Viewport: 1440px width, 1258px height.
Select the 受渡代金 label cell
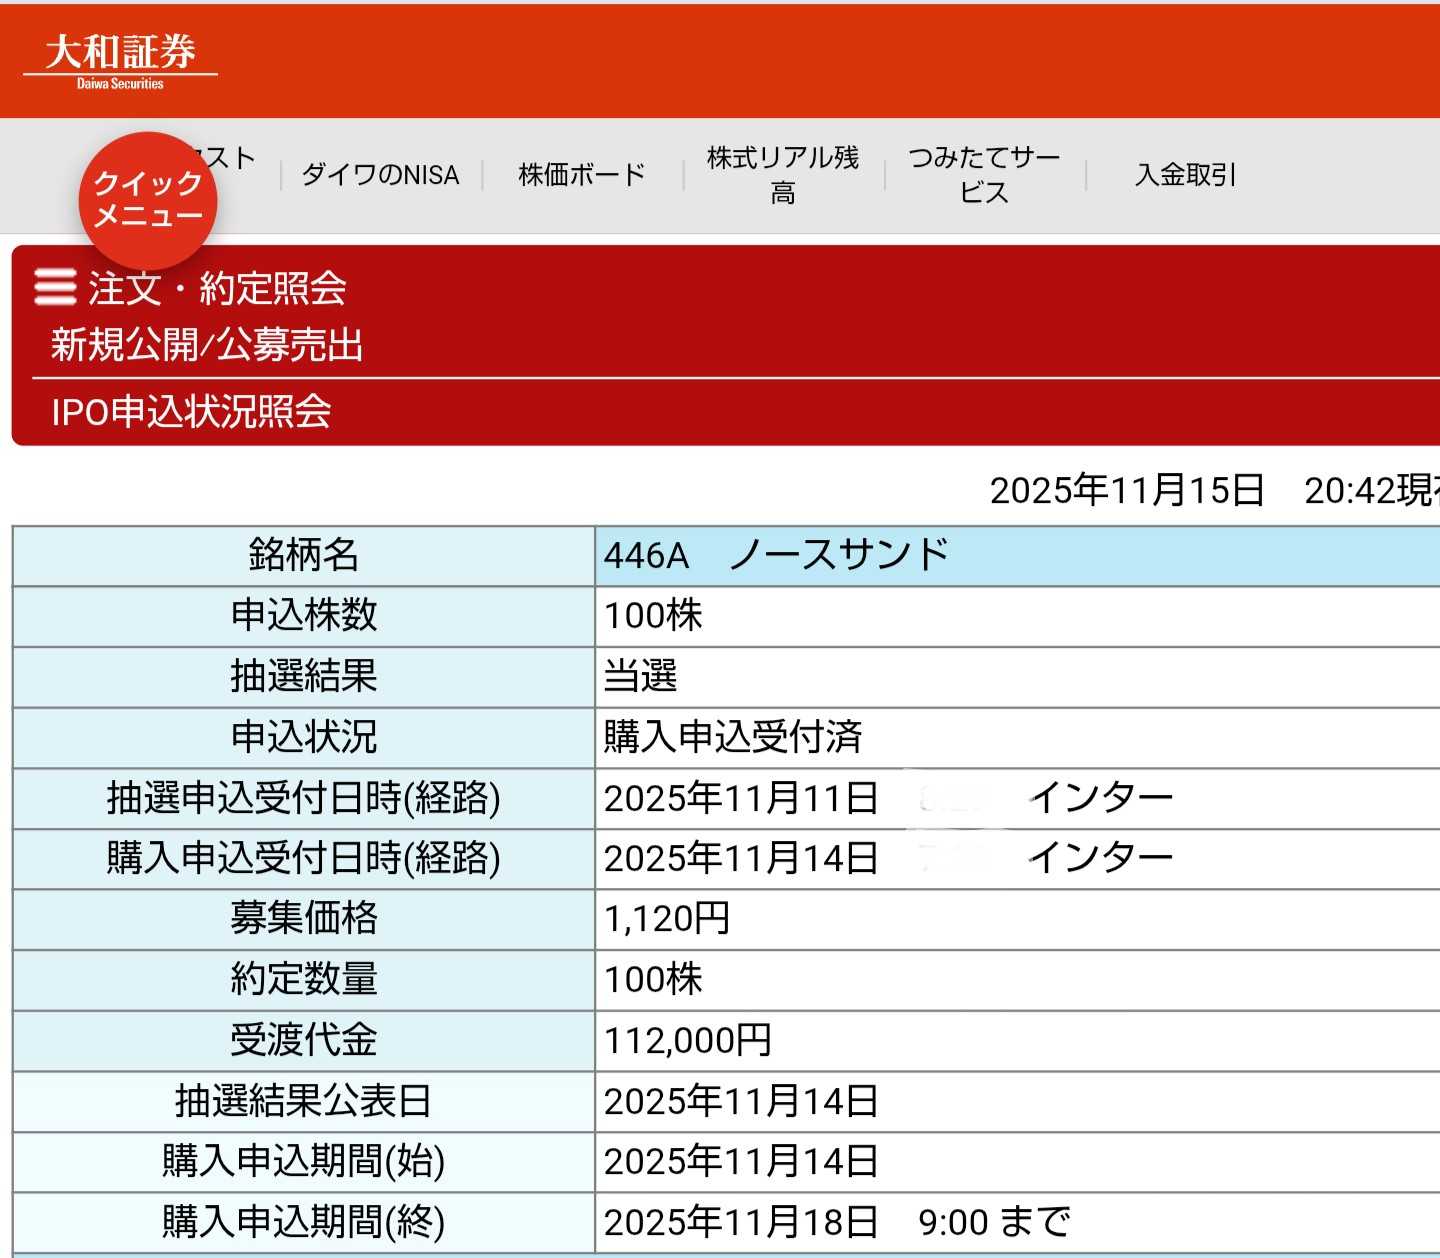pos(304,1040)
